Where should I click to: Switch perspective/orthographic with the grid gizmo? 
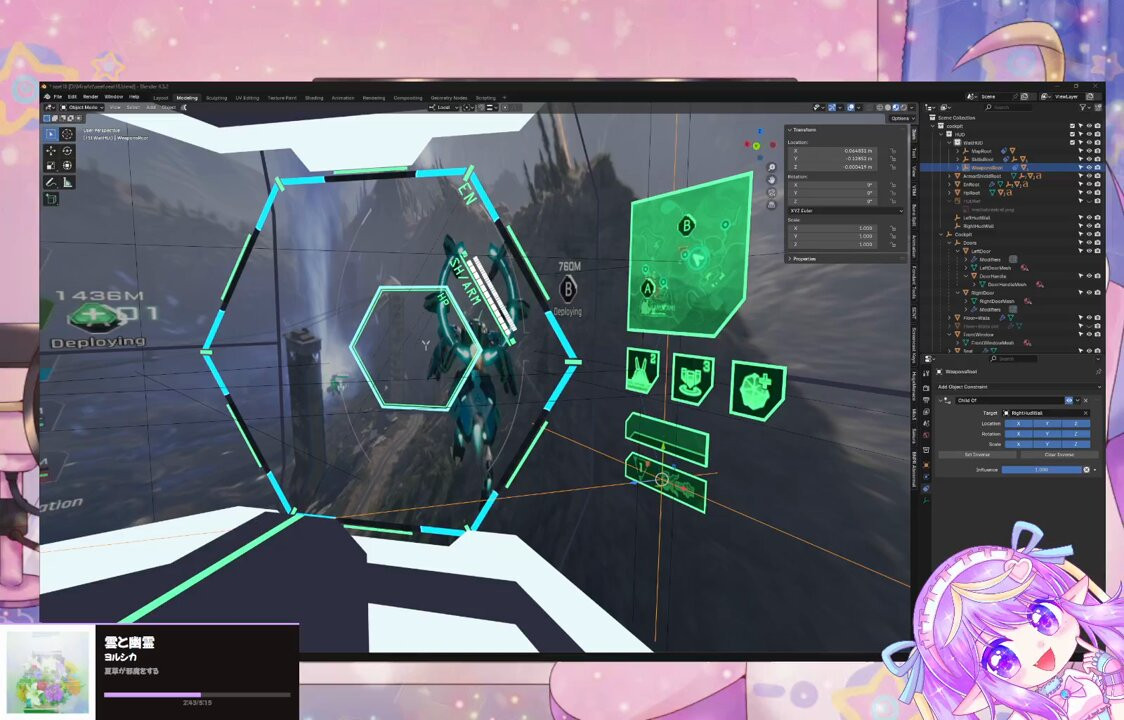coord(771,204)
